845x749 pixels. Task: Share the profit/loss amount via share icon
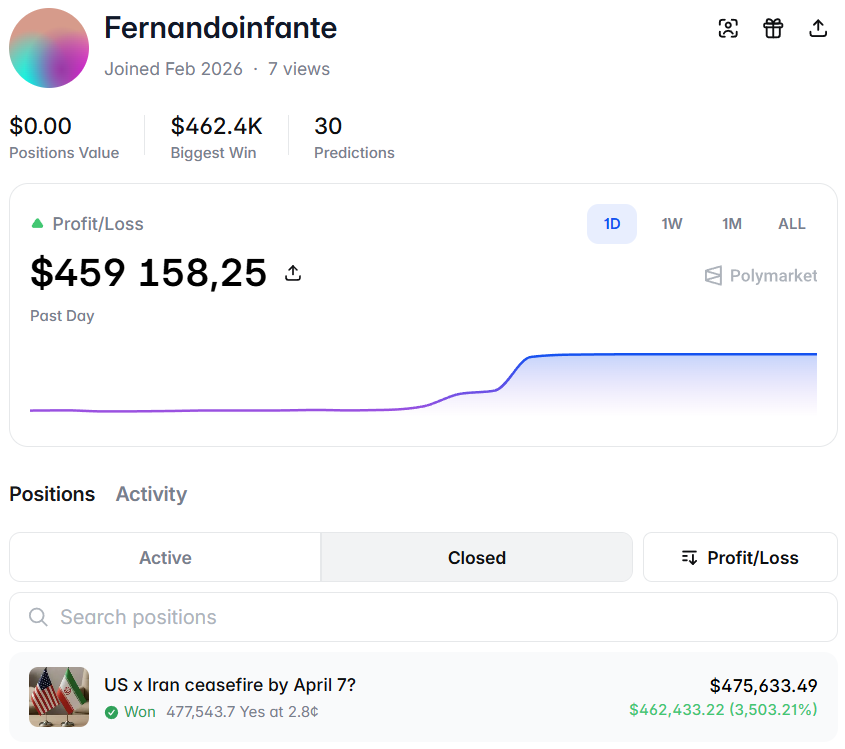tap(293, 273)
